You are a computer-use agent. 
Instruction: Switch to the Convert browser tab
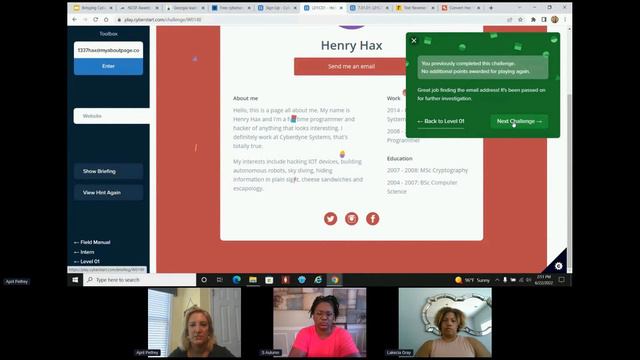point(461,8)
